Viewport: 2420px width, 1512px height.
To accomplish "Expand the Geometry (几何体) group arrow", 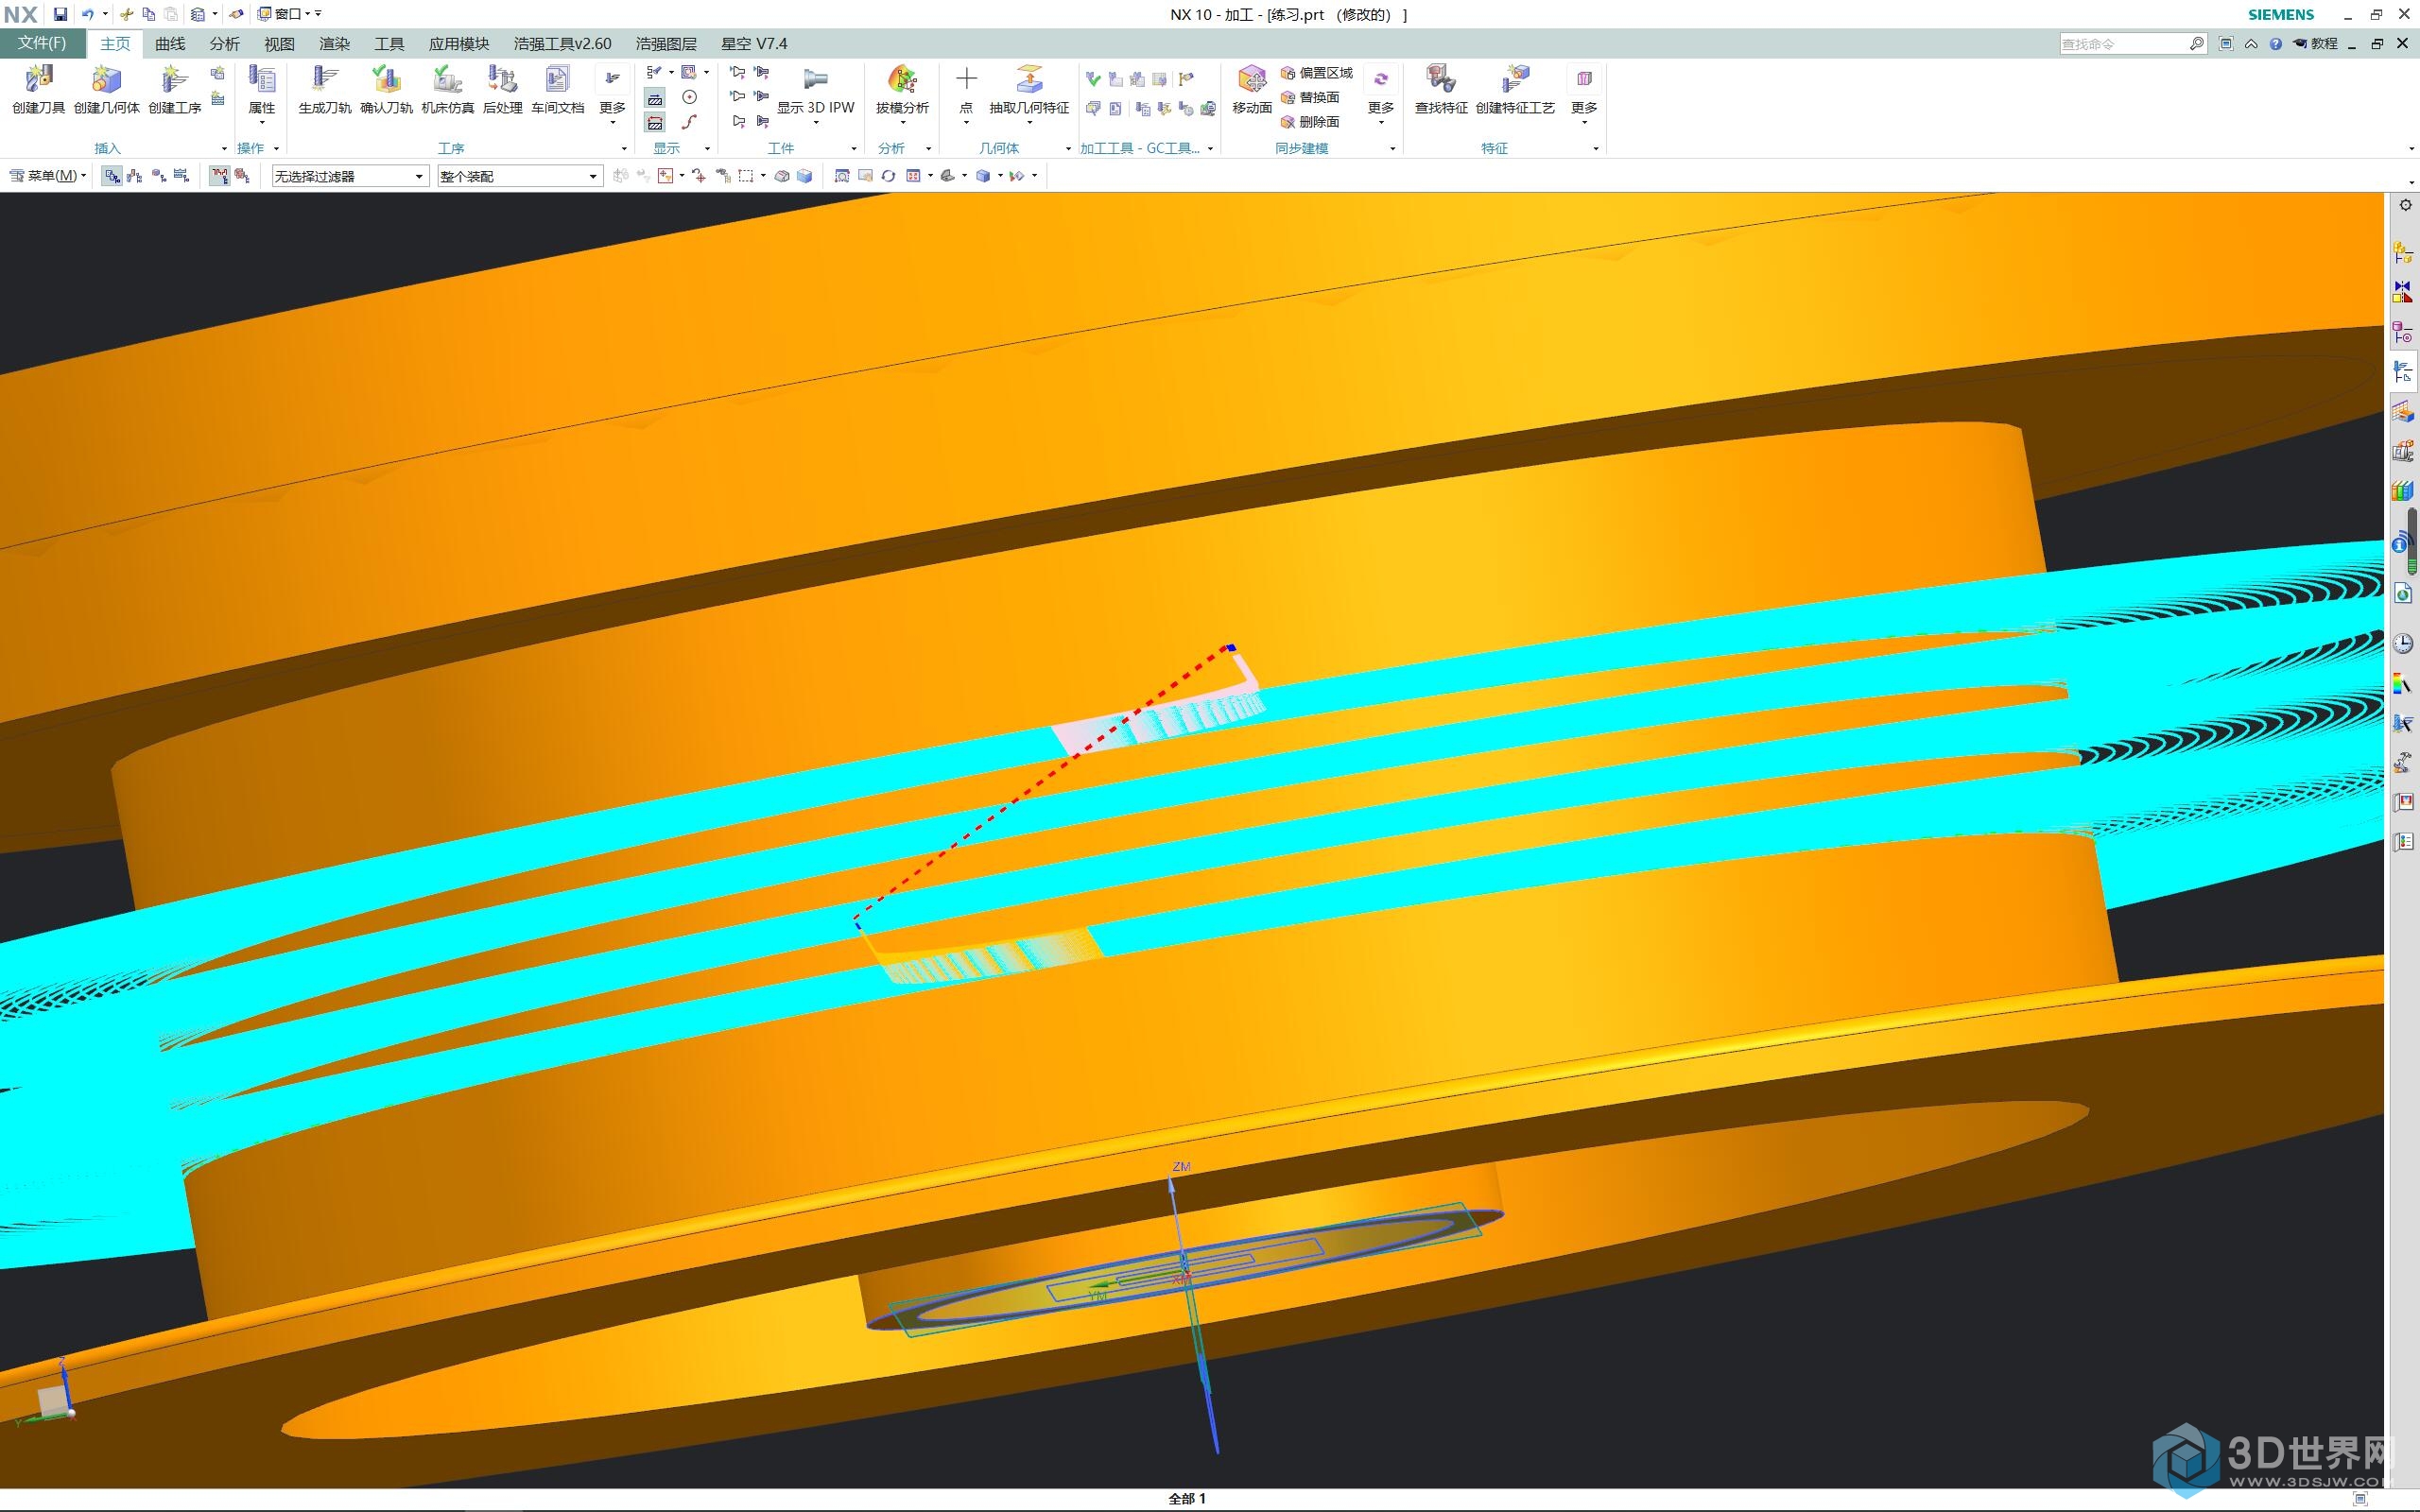I will click(1068, 149).
